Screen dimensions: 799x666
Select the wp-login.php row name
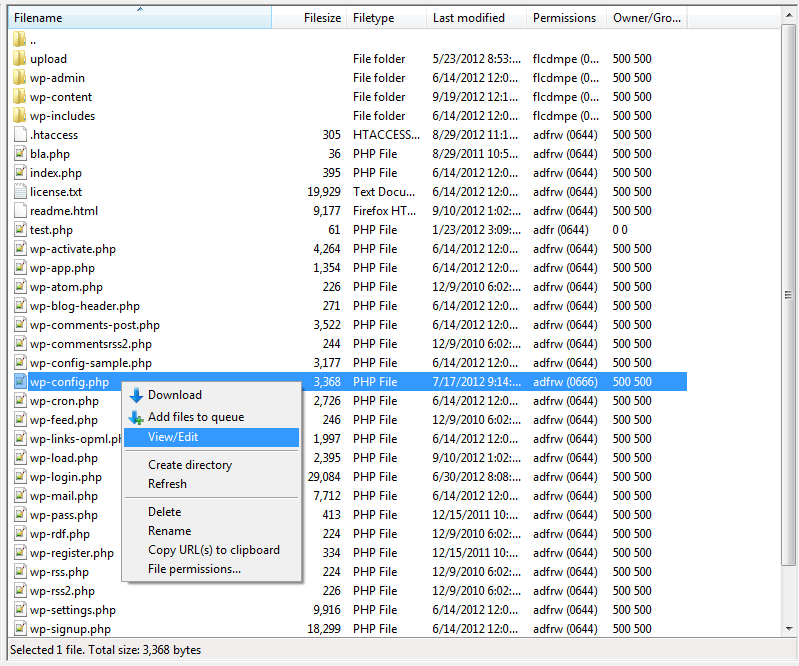66,477
